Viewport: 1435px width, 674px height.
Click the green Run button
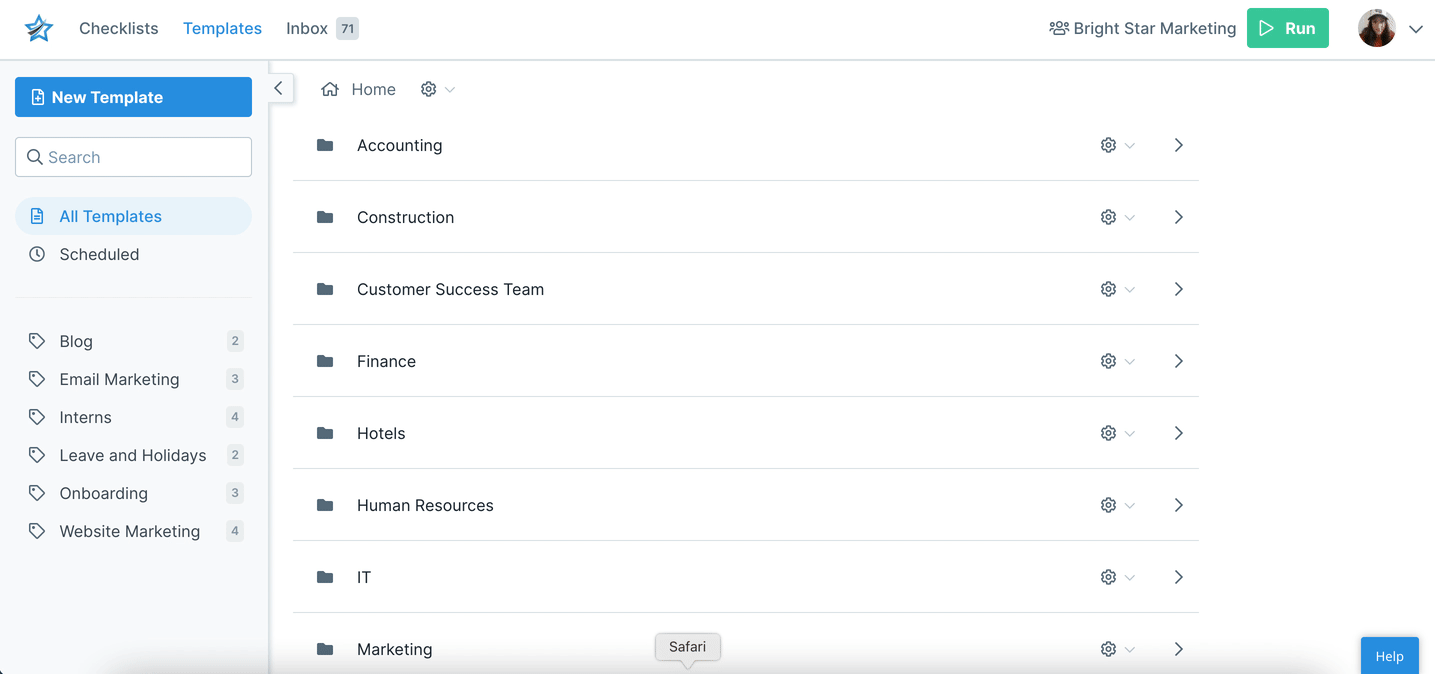1288,28
